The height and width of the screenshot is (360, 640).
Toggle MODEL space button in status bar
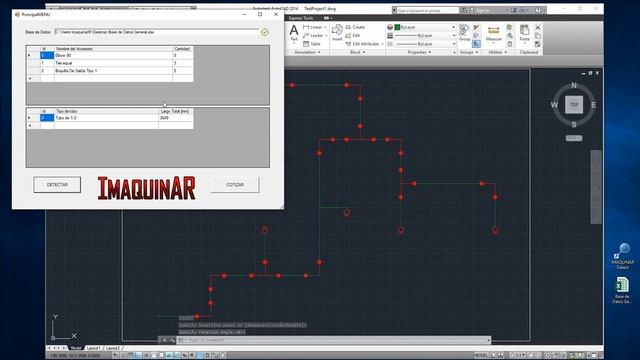coord(481,356)
